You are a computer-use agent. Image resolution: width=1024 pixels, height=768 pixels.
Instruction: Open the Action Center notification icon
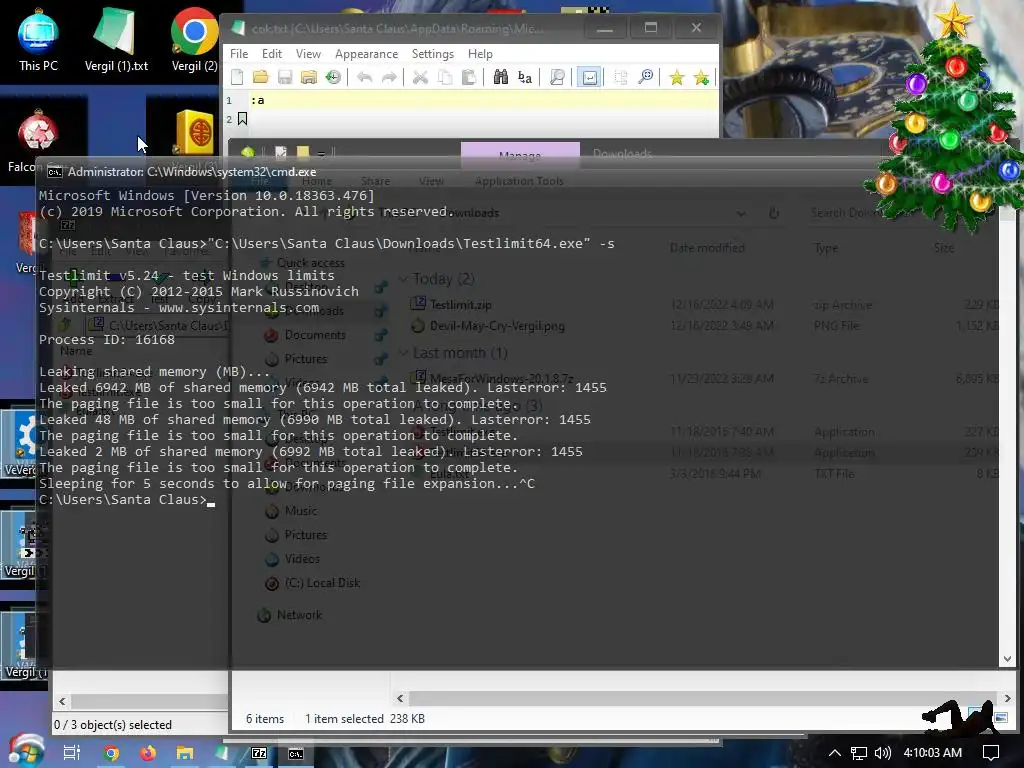[x=991, y=753]
